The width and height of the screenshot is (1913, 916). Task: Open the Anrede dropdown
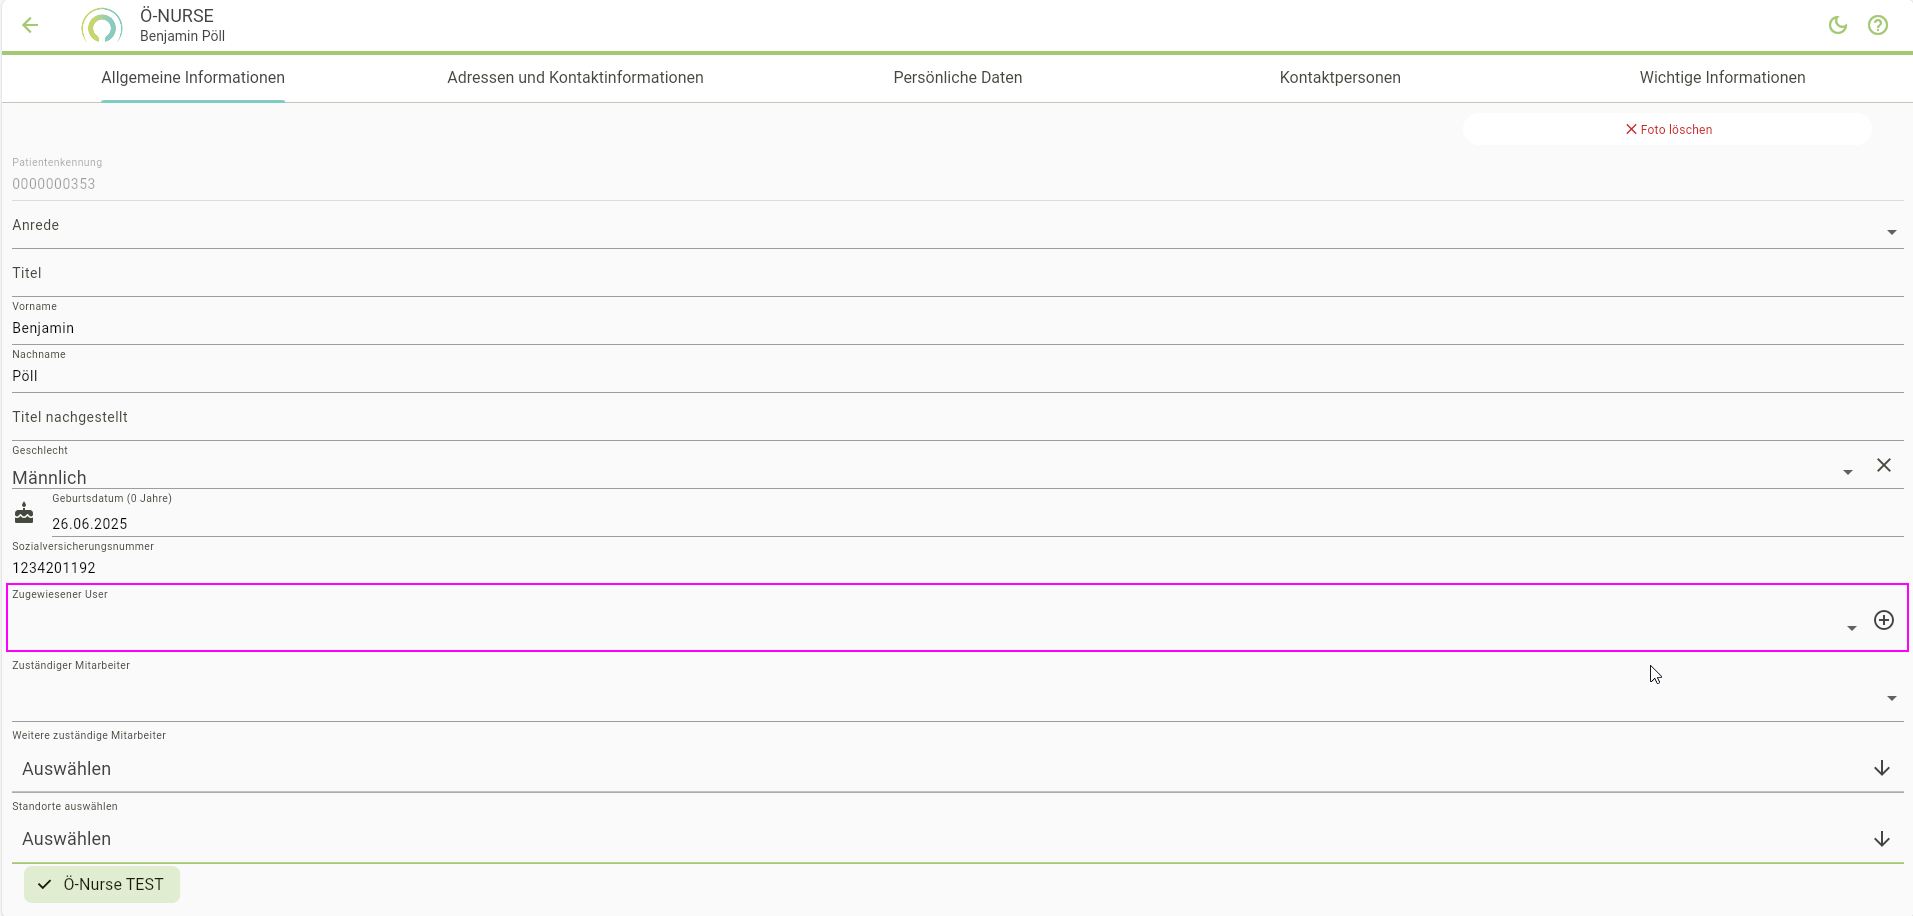click(1890, 232)
